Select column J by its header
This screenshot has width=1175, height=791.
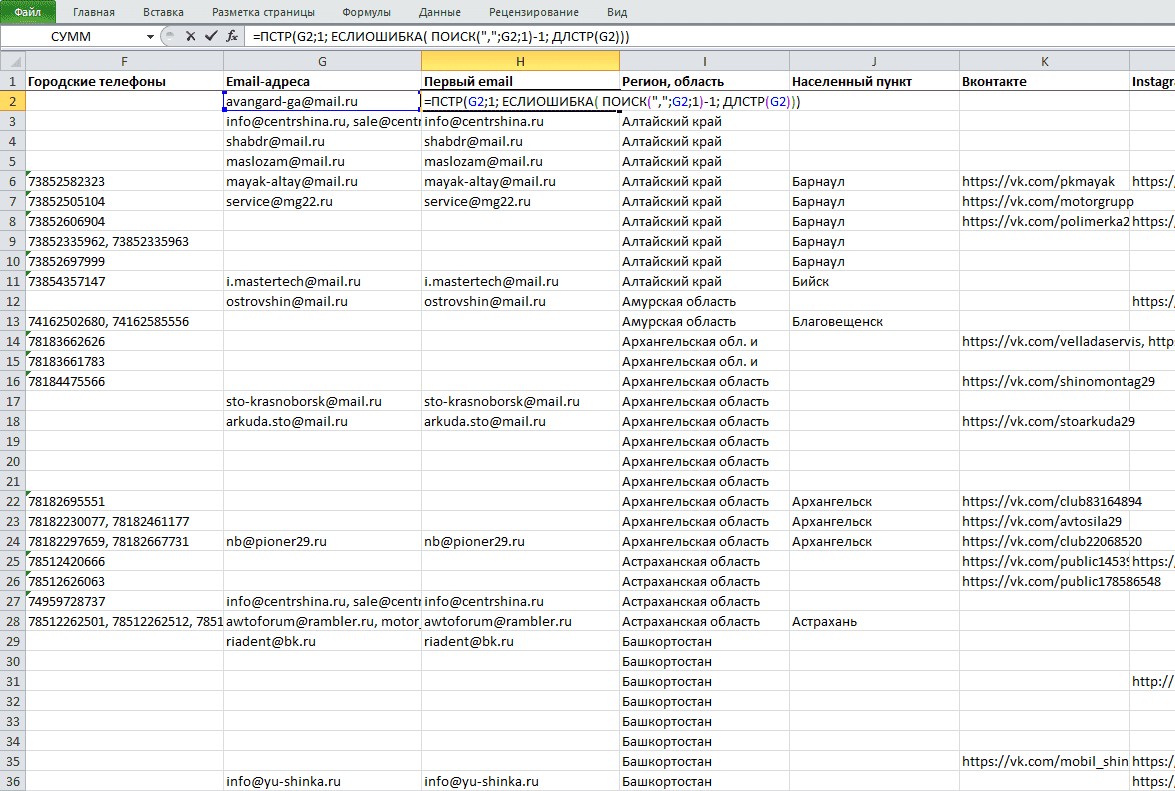click(x=875, y=61)
